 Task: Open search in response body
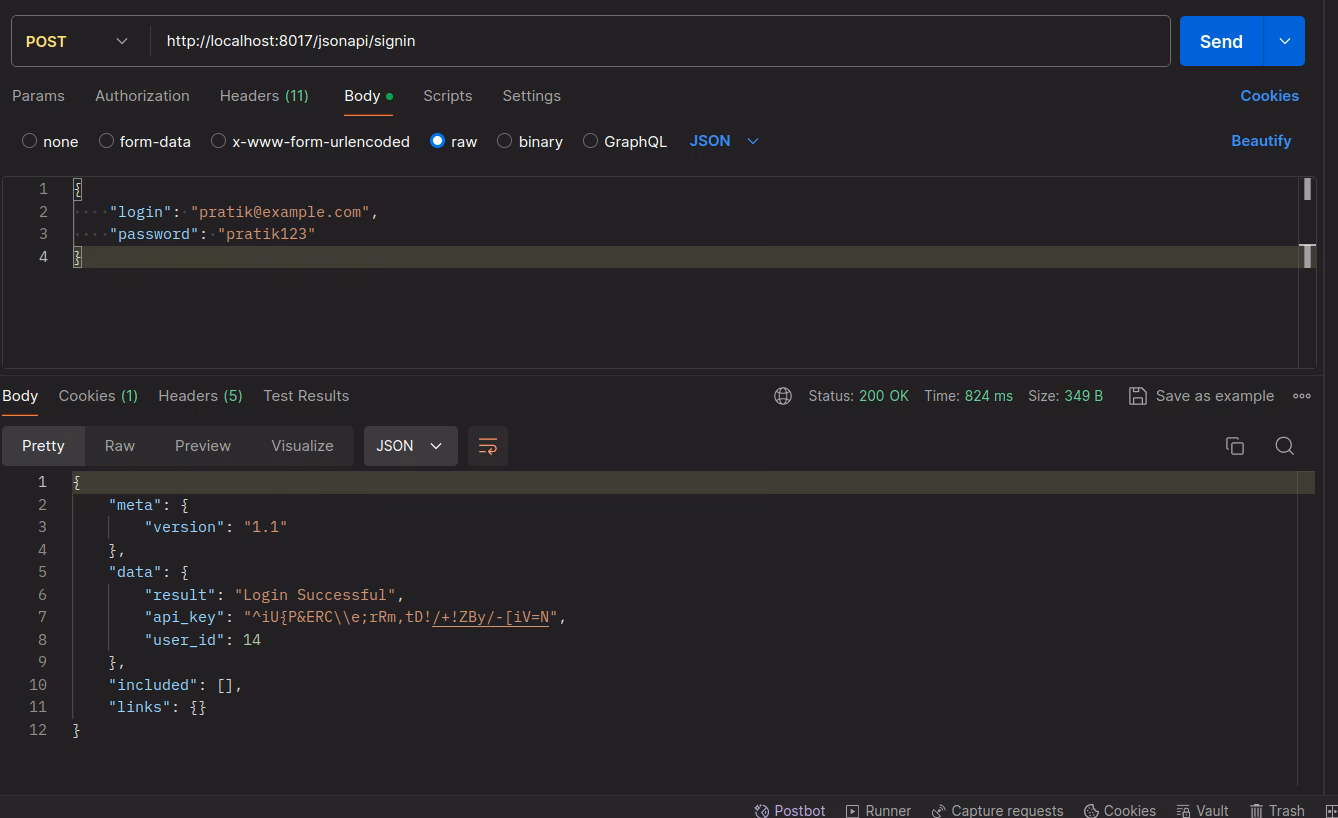(x=1285, y=446)
